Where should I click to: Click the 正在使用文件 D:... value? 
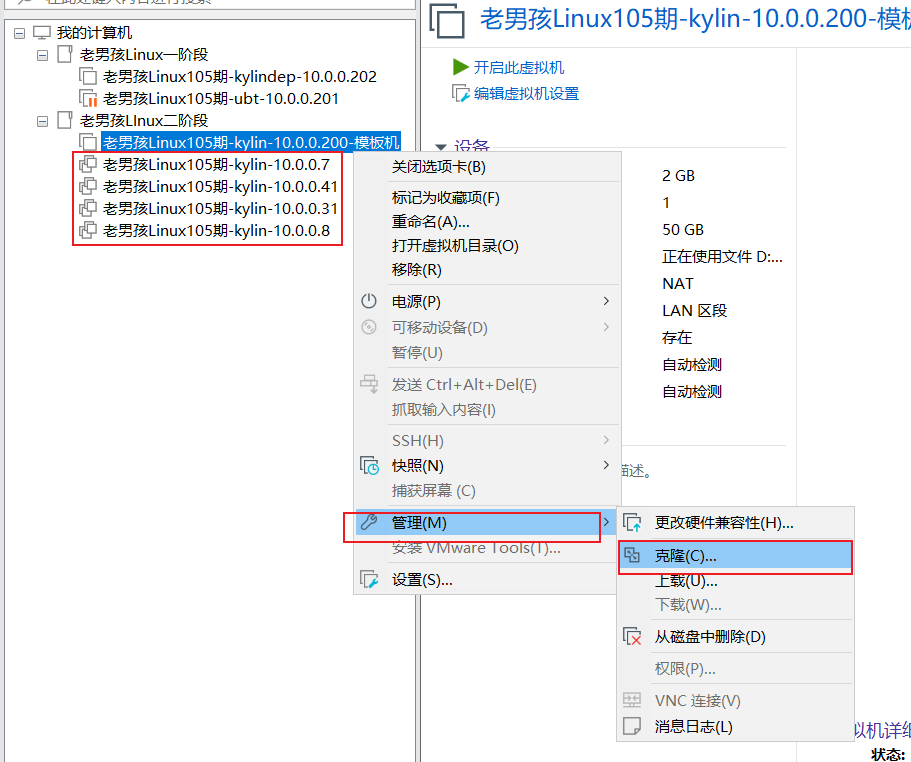[722, 257]
